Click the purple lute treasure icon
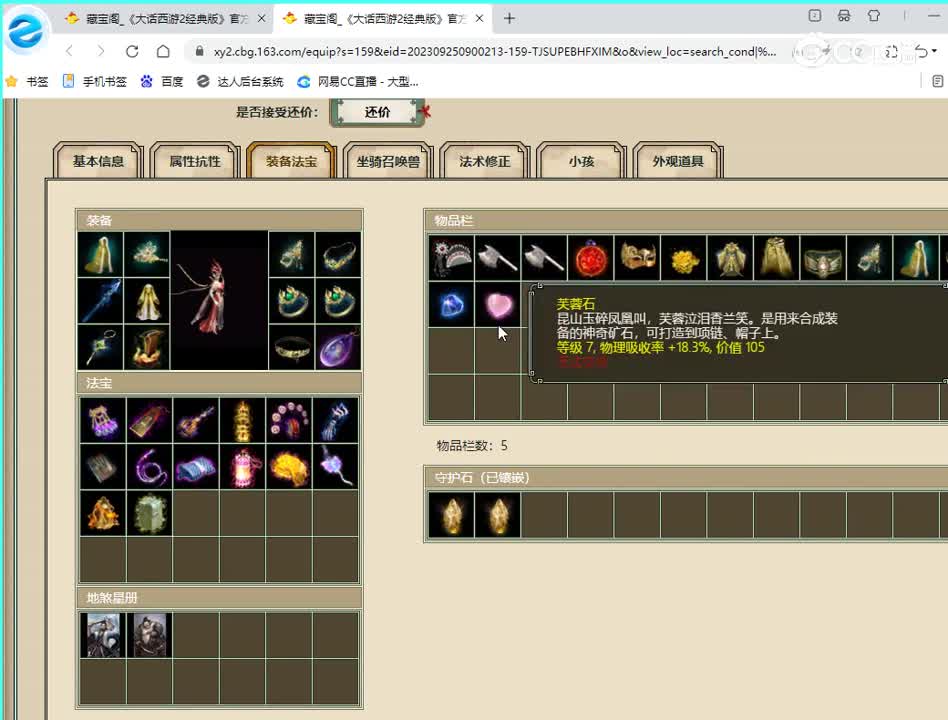Screen dimensions: 948x720 (196, 420)
